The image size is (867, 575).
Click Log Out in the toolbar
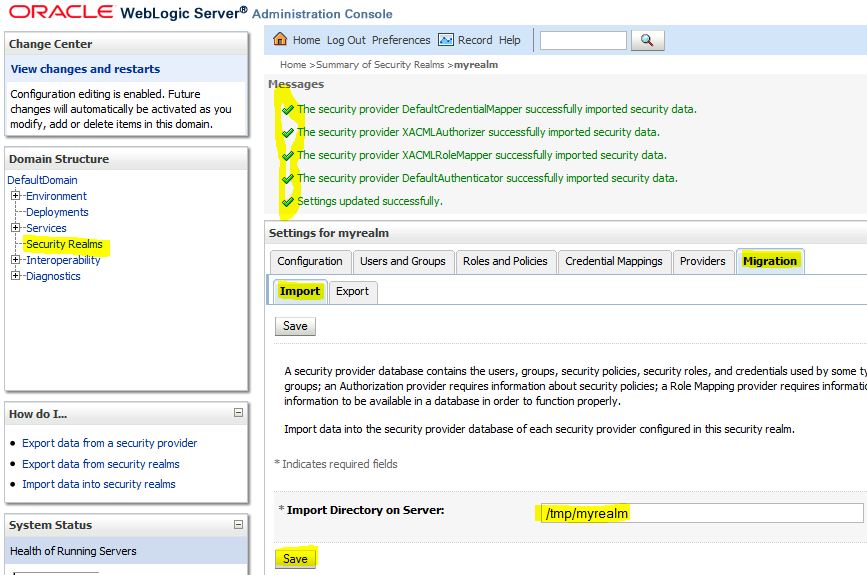tap(346, 40)
